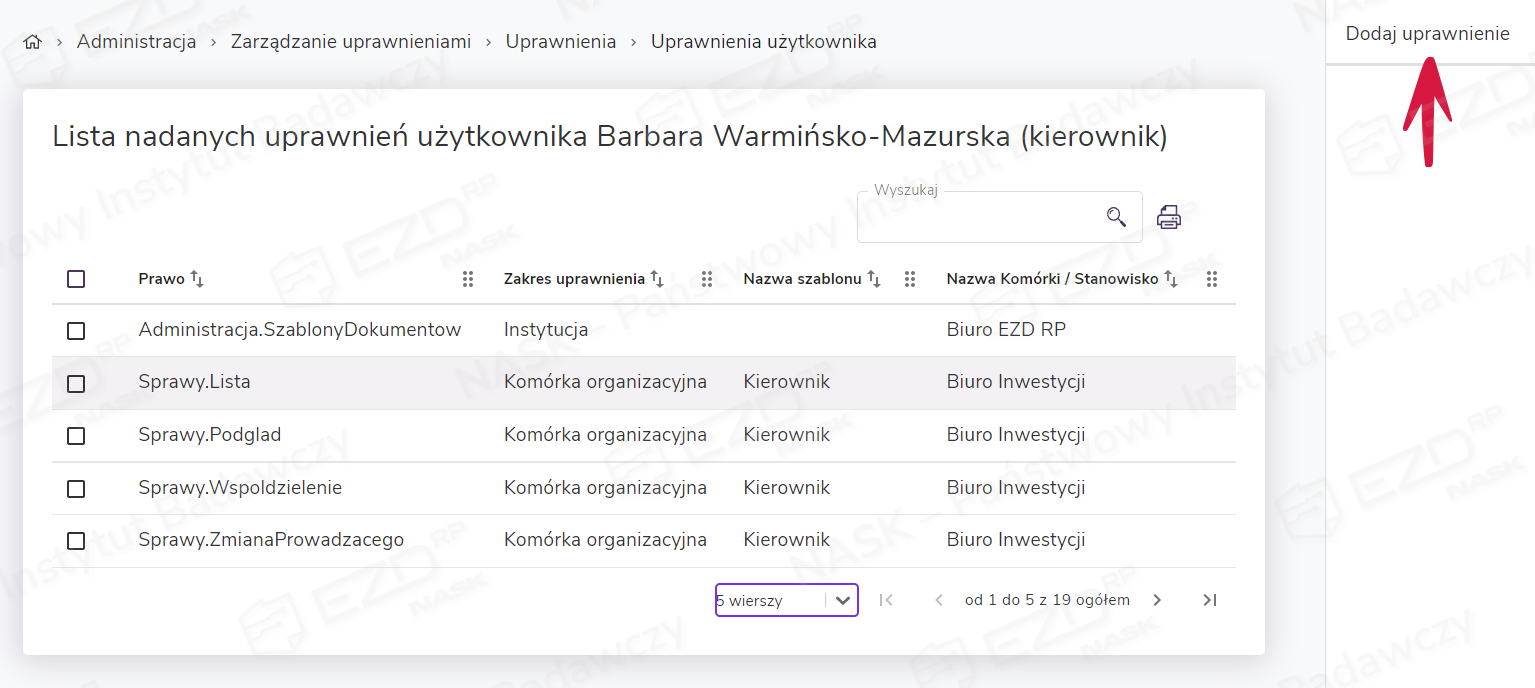Screen dimensions: 1535x688
Task: Click the magnifying glass search icon
Action: point(1116,217)
